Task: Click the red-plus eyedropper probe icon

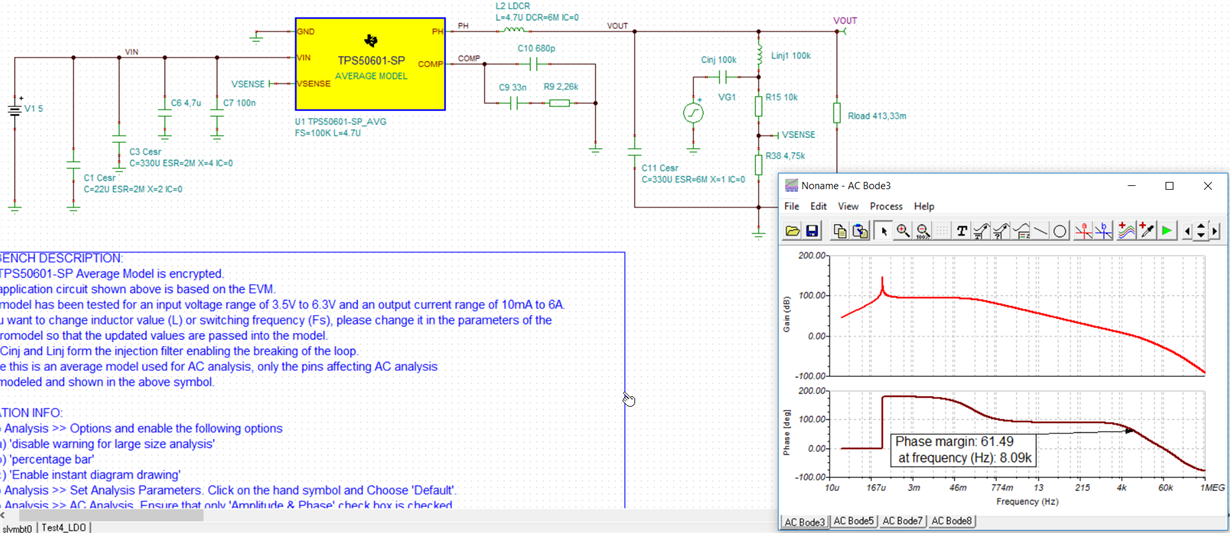Action: 1146,231
